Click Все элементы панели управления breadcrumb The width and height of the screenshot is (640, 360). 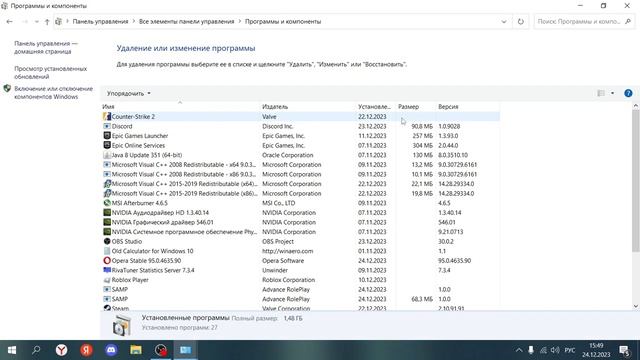(x=187, y=22)
